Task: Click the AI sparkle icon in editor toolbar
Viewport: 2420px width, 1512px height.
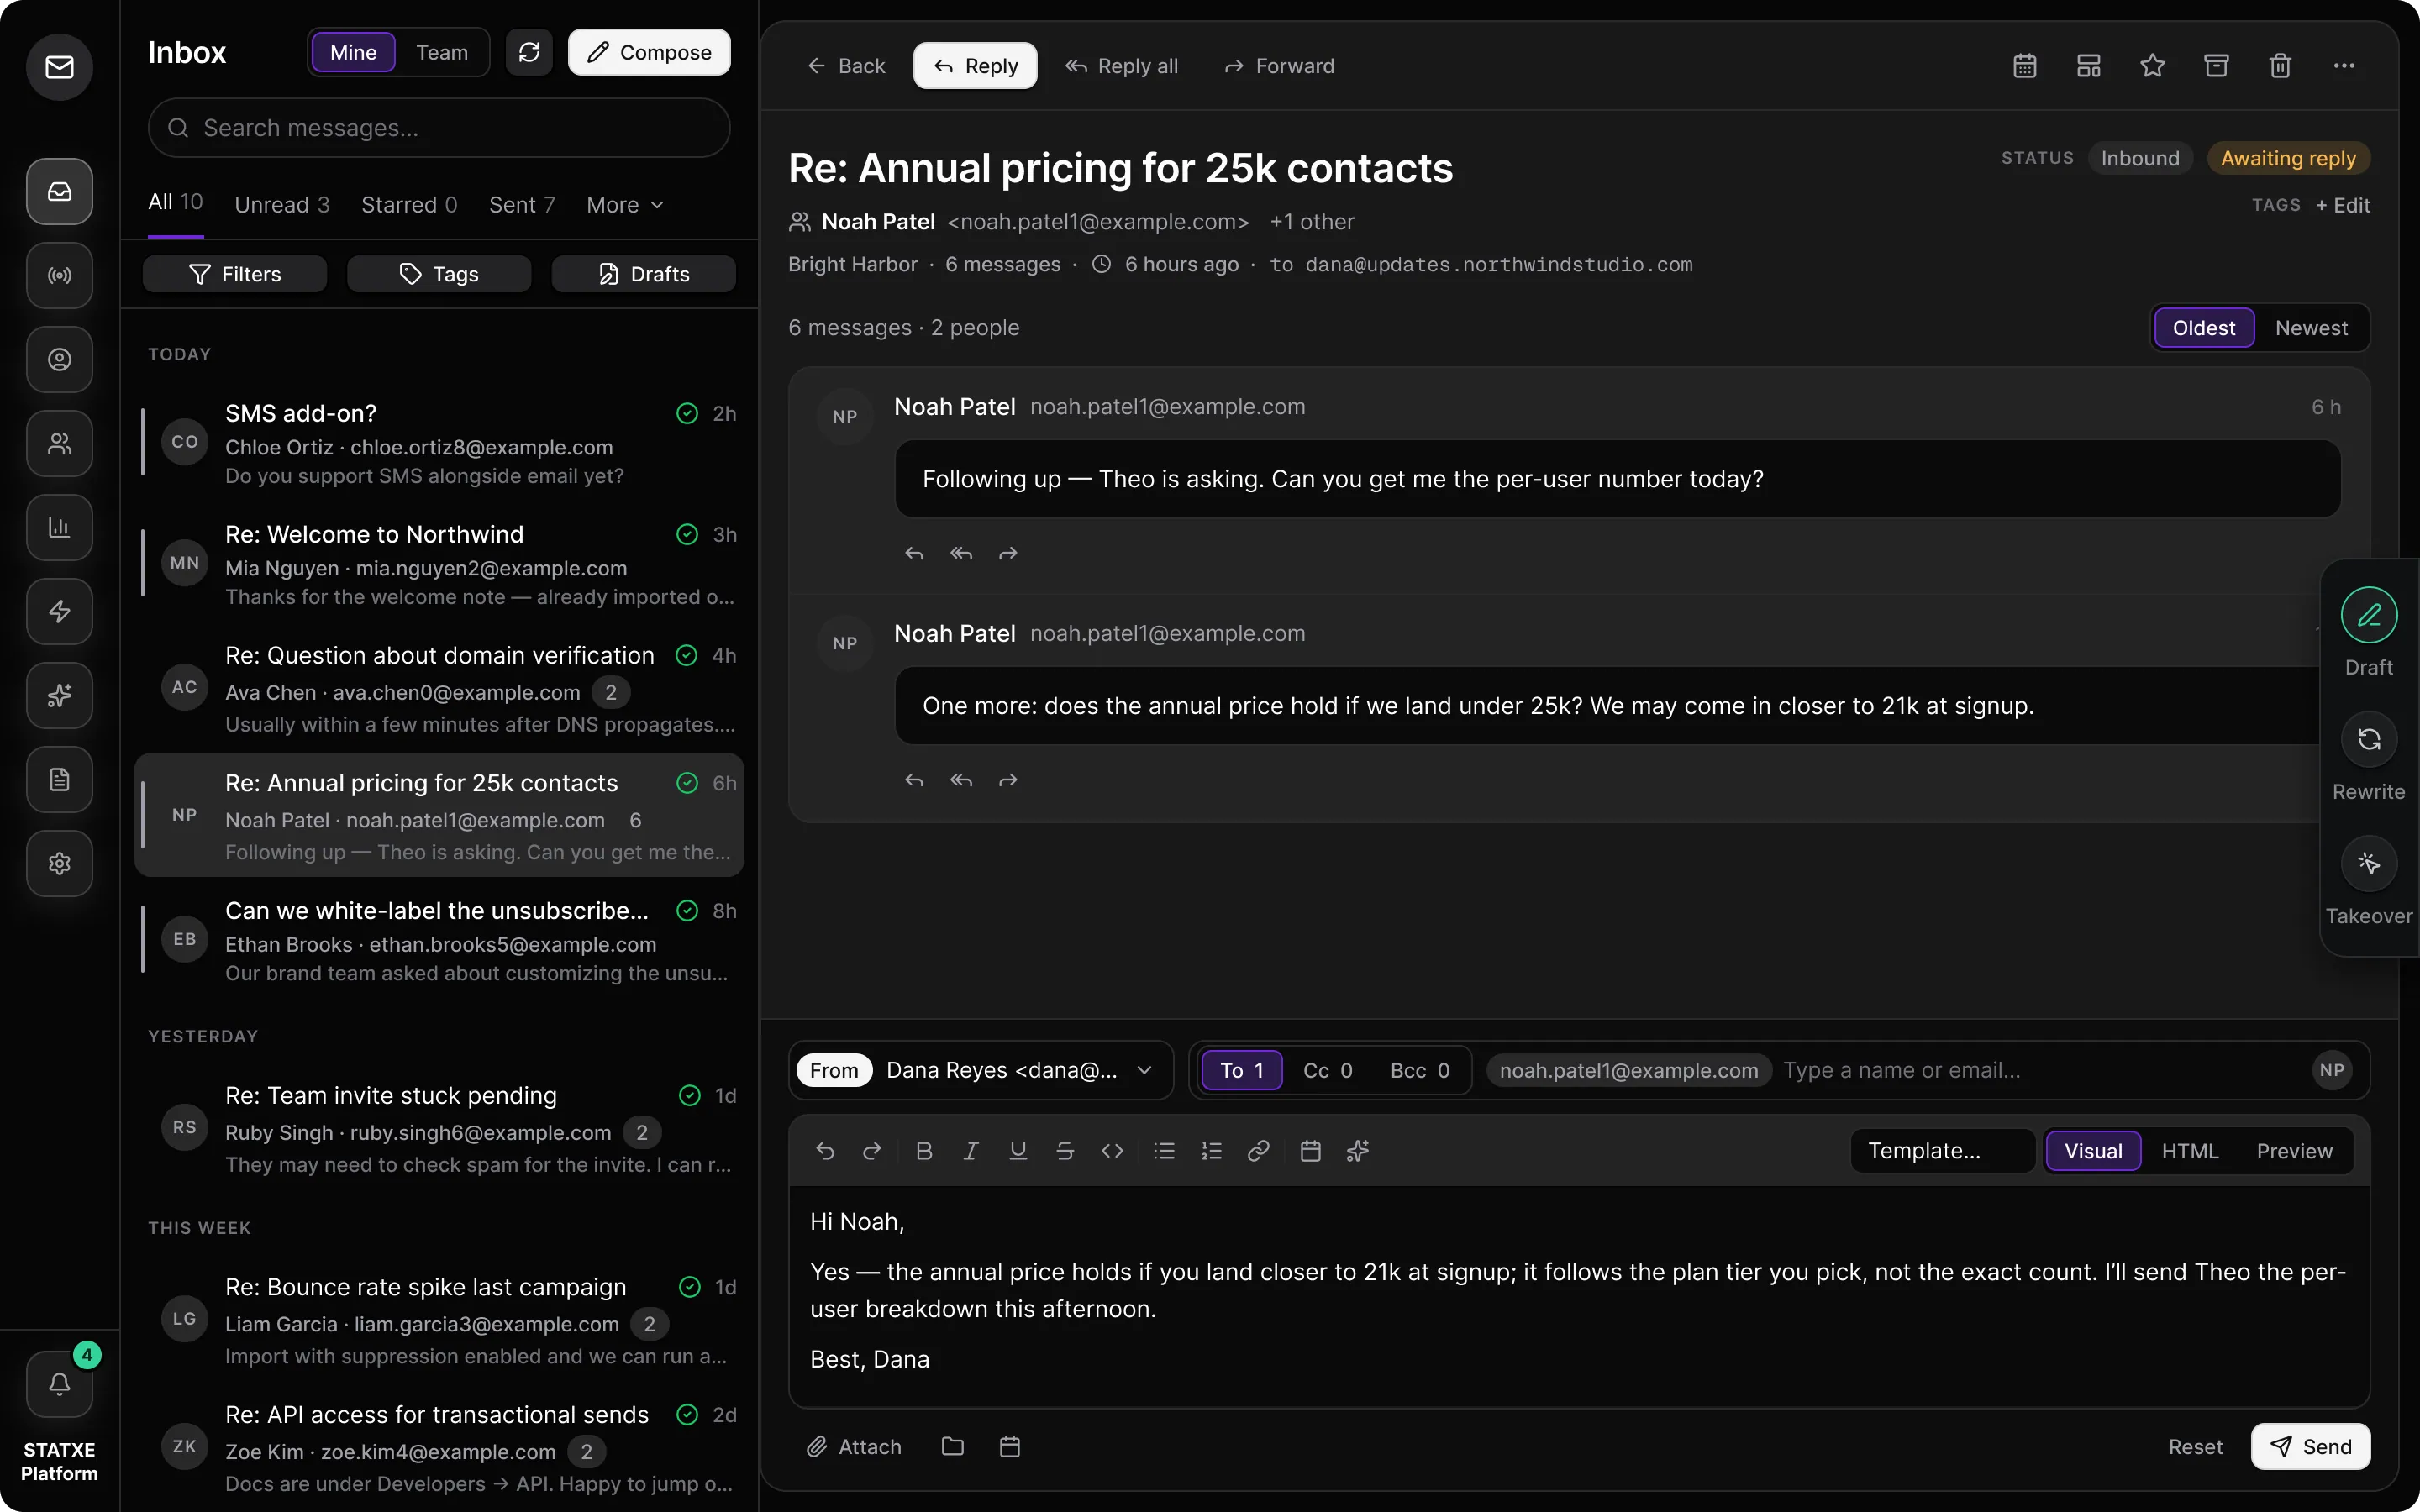Action: pyautogui.click(x=1357, y=1151)
